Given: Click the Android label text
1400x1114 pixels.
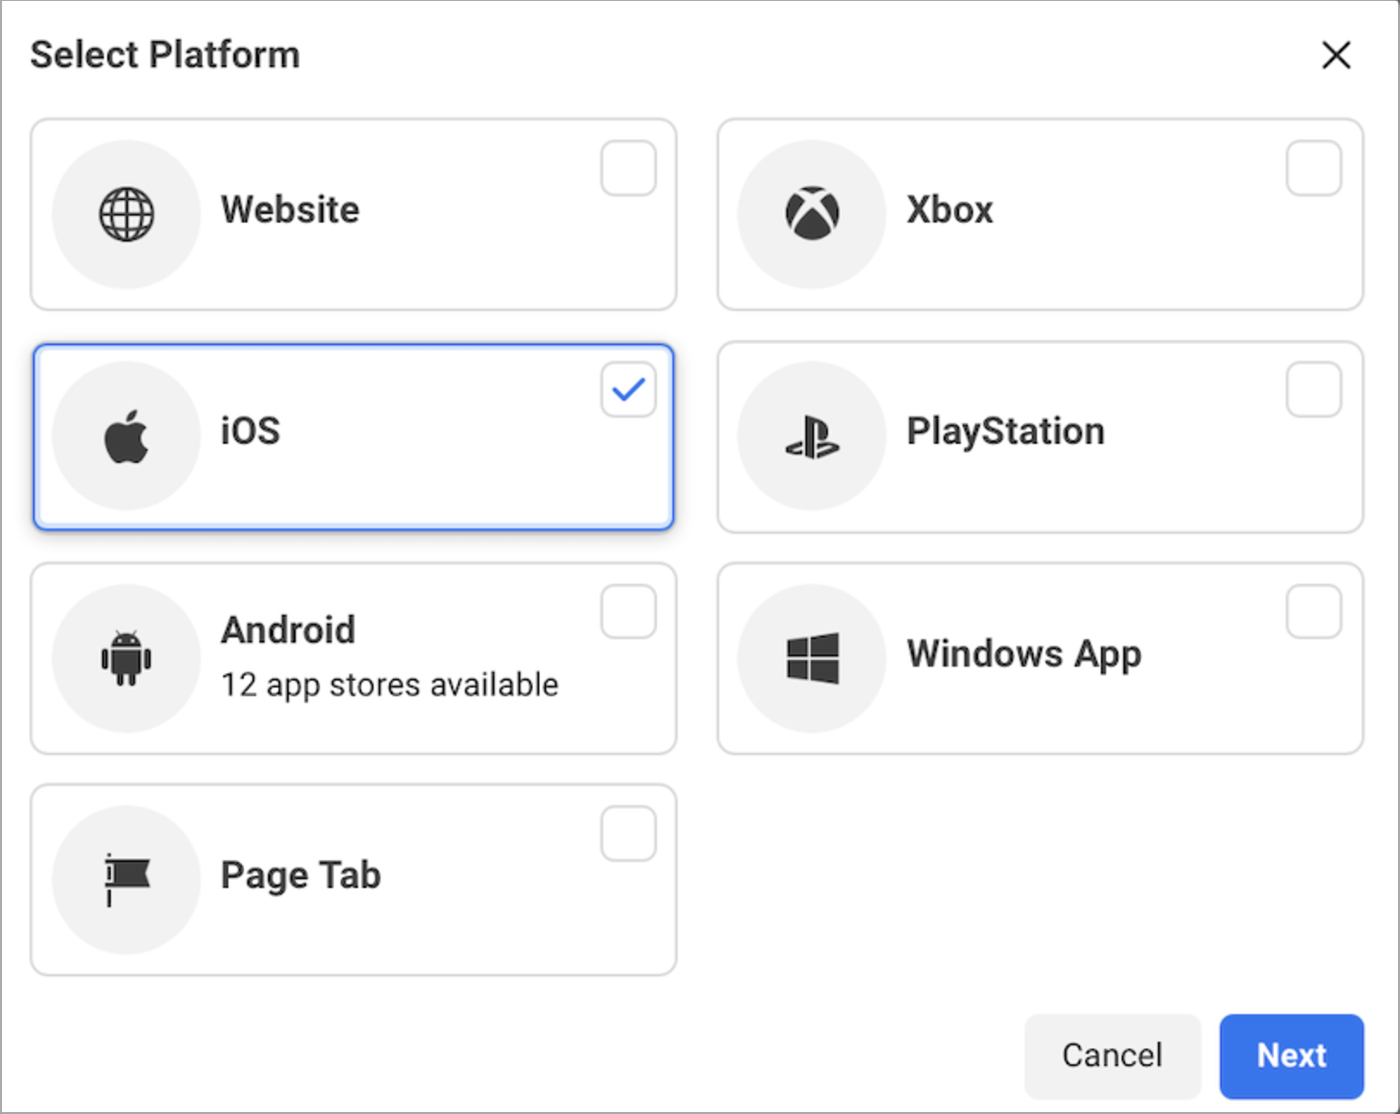Looking at the screenshot, I should 288,630.
